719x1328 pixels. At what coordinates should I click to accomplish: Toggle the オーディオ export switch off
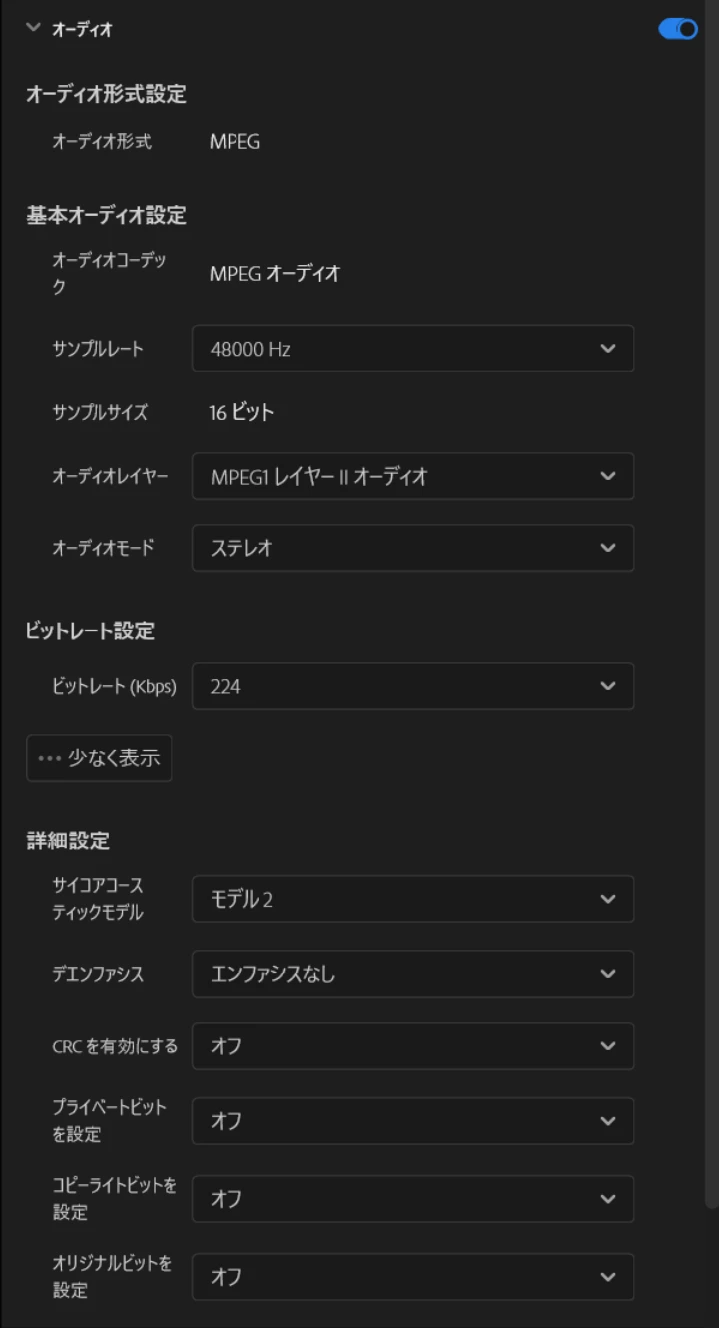click(678, 29)
